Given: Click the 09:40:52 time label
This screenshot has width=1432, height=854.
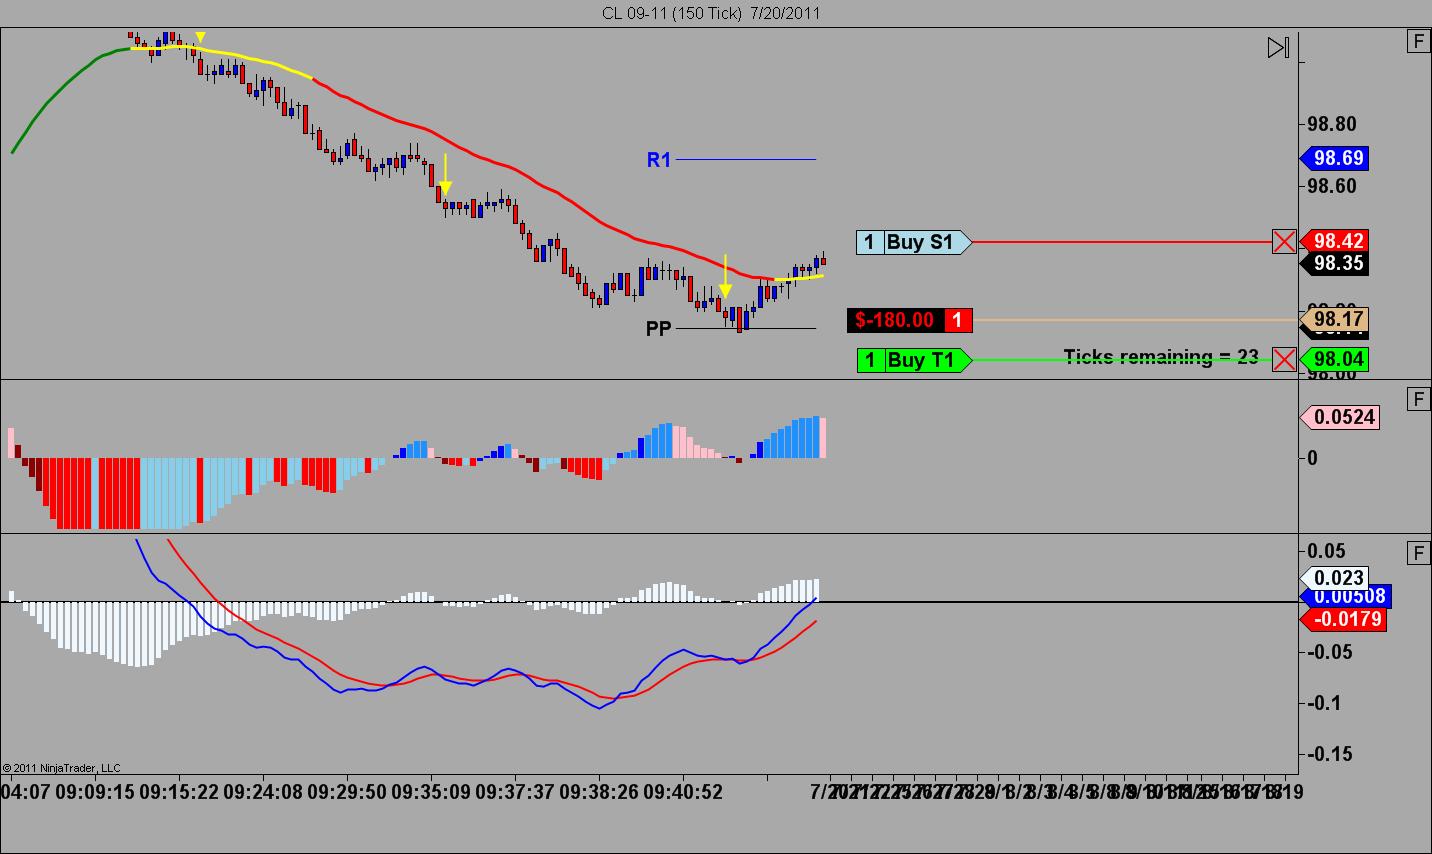Looking at the screenshot, I should click(683, 792).
